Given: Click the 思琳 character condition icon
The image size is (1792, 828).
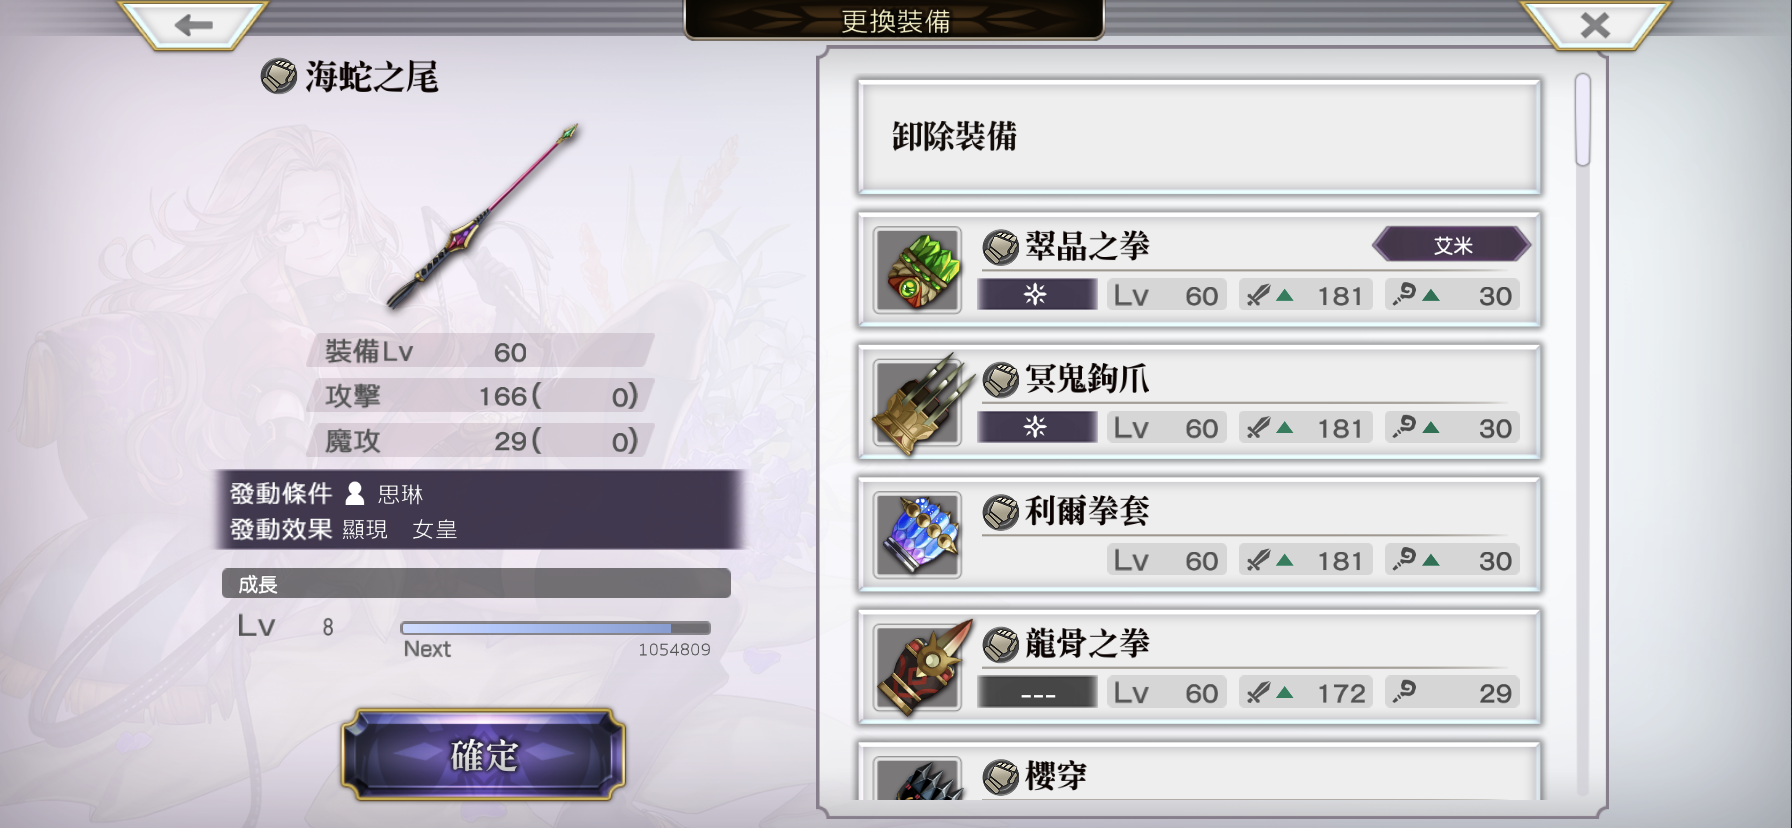Looking at the screenshot, I should (355, 493).
